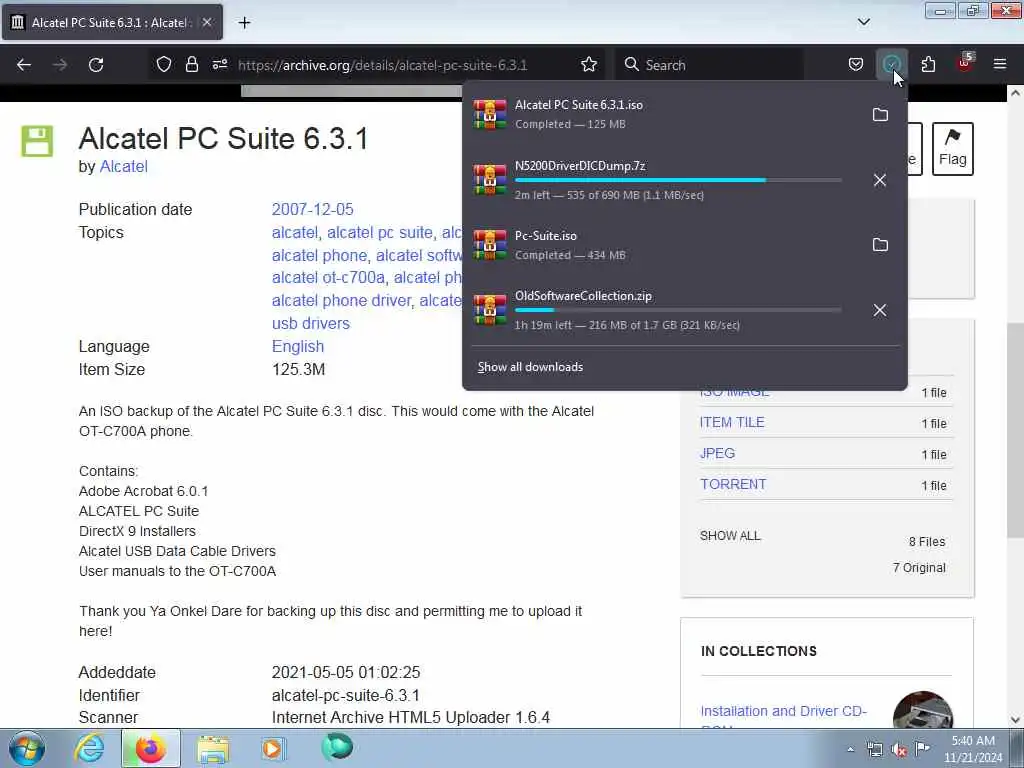
Task: Click the collection thumbnail image
Action: click(x=923, y=709)
